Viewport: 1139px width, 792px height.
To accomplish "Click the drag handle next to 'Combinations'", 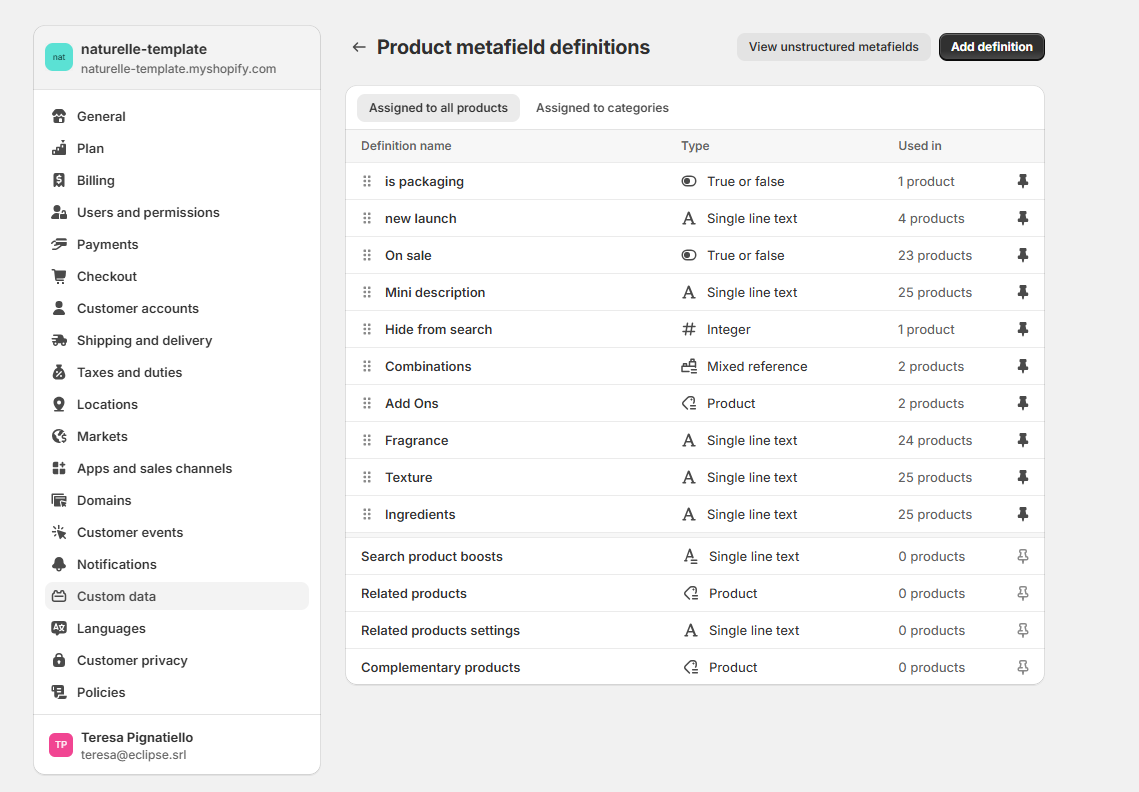I will [367, 367].
